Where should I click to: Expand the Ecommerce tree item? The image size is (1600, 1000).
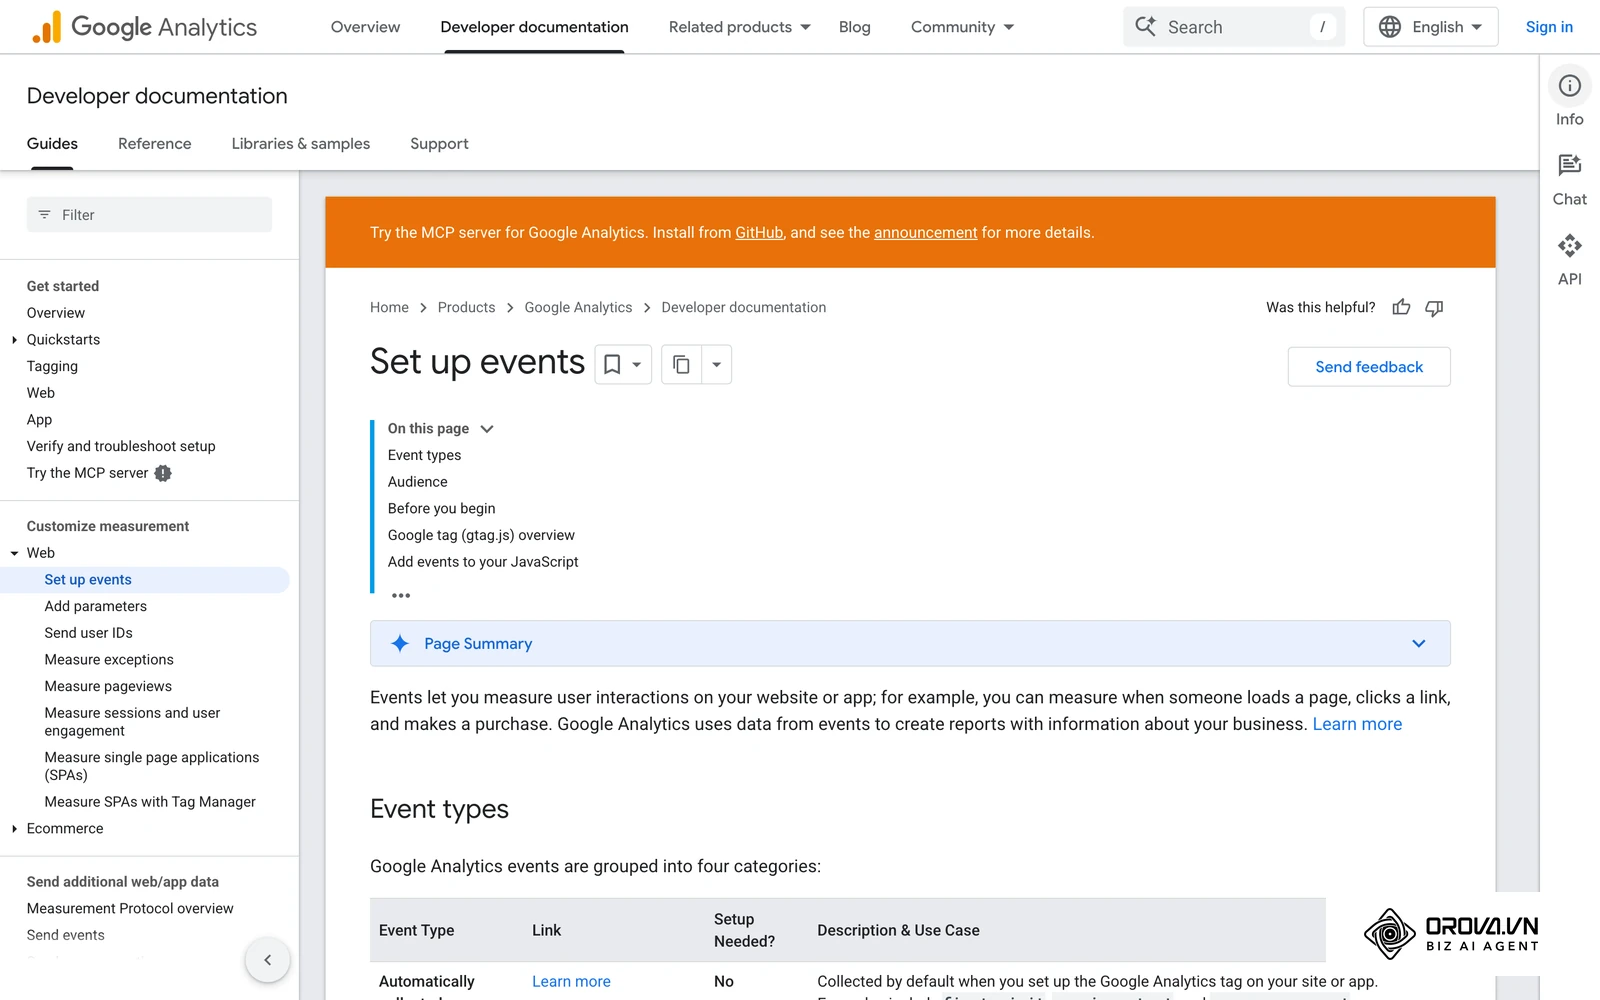click(14, 829)
